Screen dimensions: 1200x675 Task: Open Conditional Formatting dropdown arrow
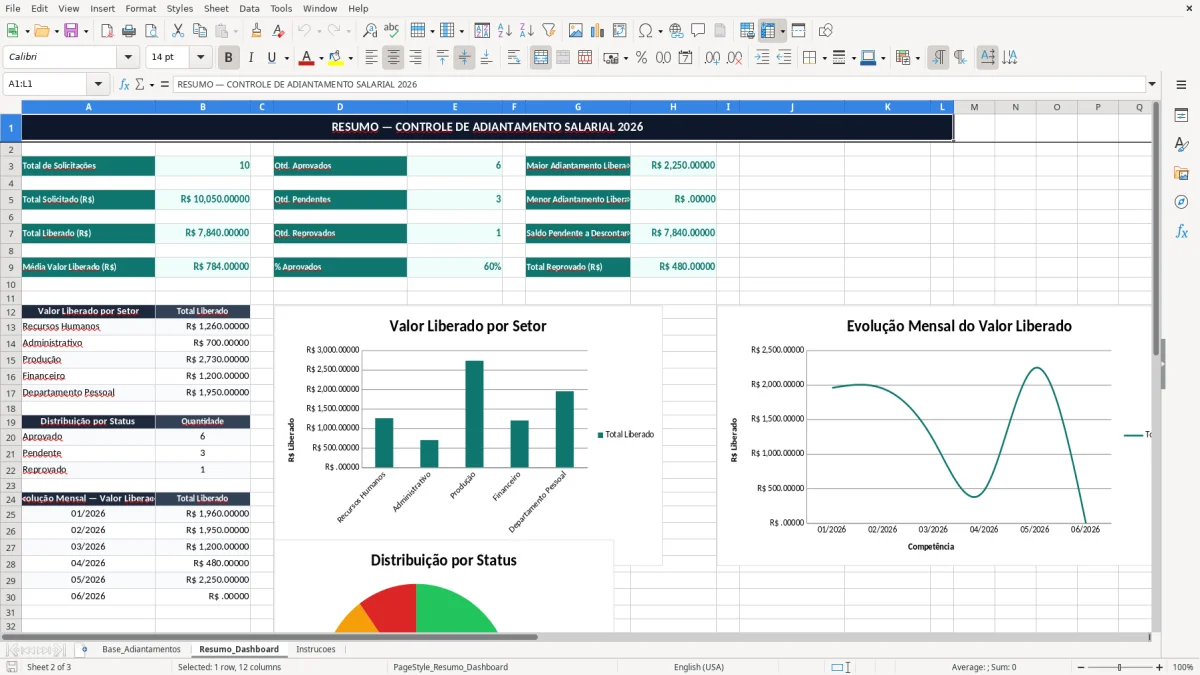point(918,58)
